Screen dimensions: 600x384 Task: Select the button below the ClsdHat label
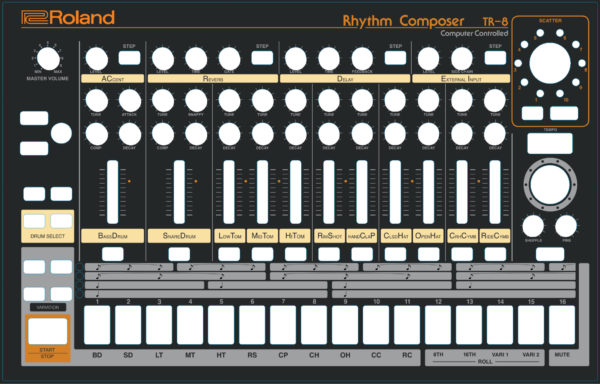395,254
